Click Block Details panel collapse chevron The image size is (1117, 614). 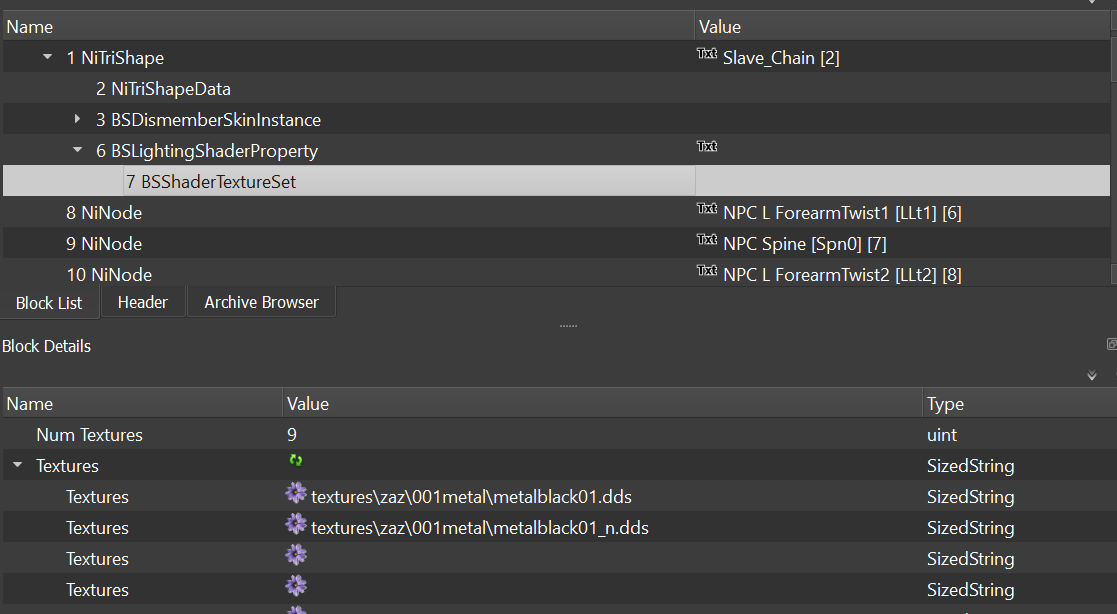click(1091, 375)
